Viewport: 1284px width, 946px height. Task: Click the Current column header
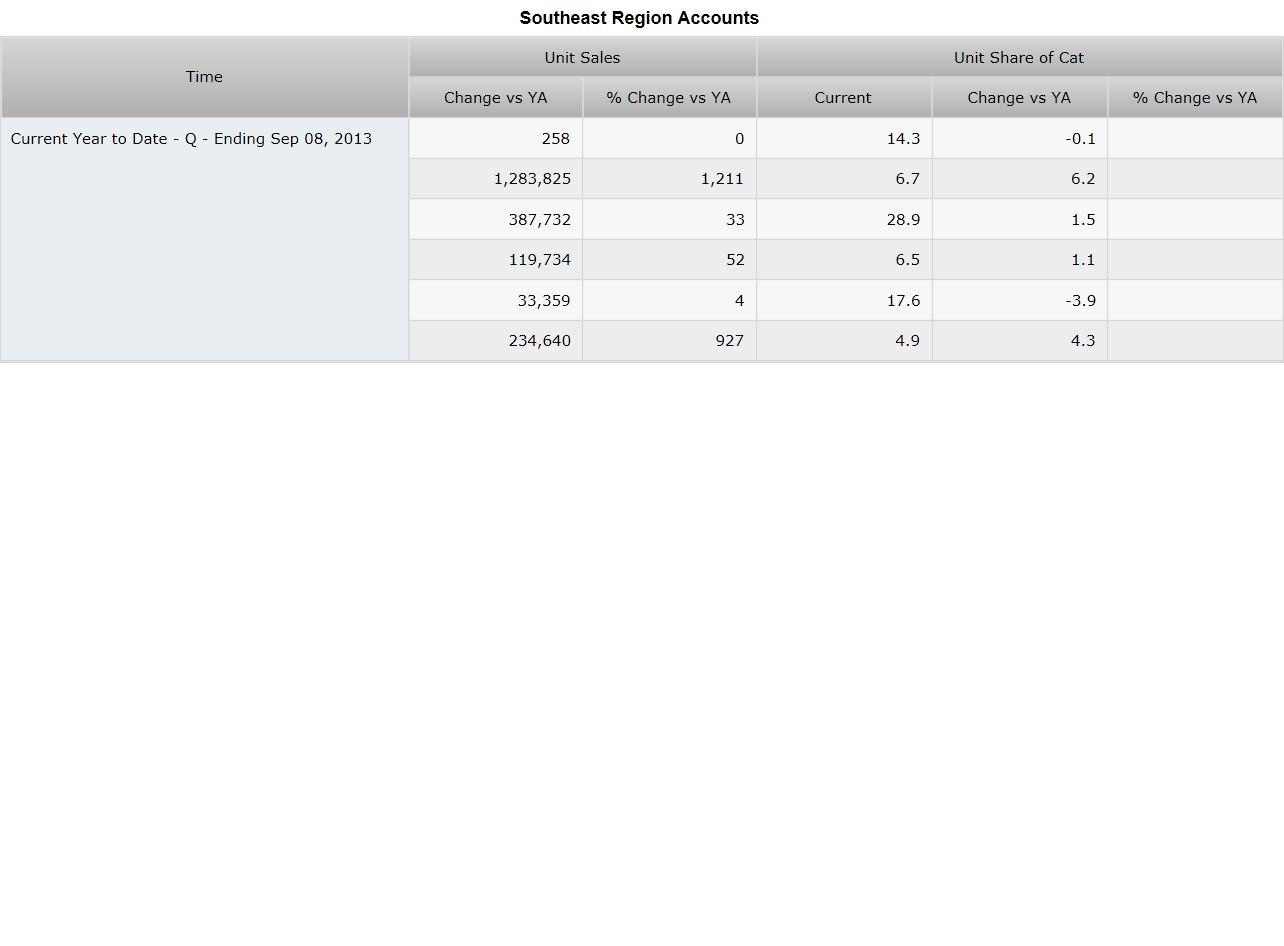pyautogui.click(x=844, y=97)
